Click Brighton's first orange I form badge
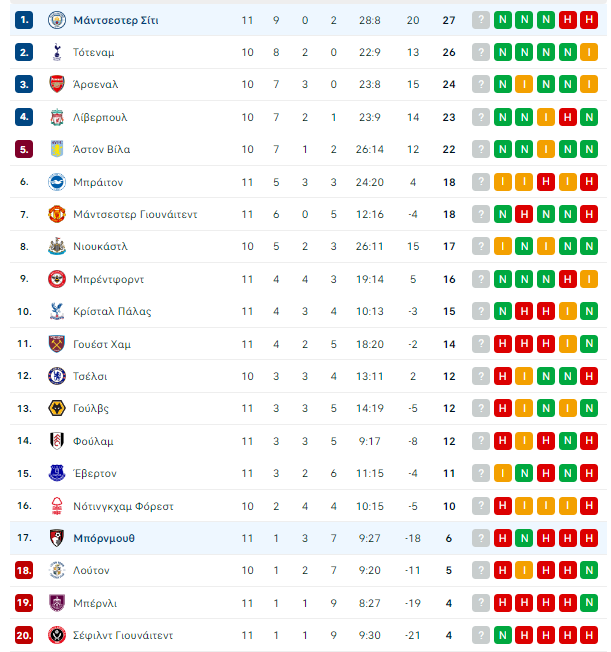Screen dimensions: 611x652 point(502,182)
